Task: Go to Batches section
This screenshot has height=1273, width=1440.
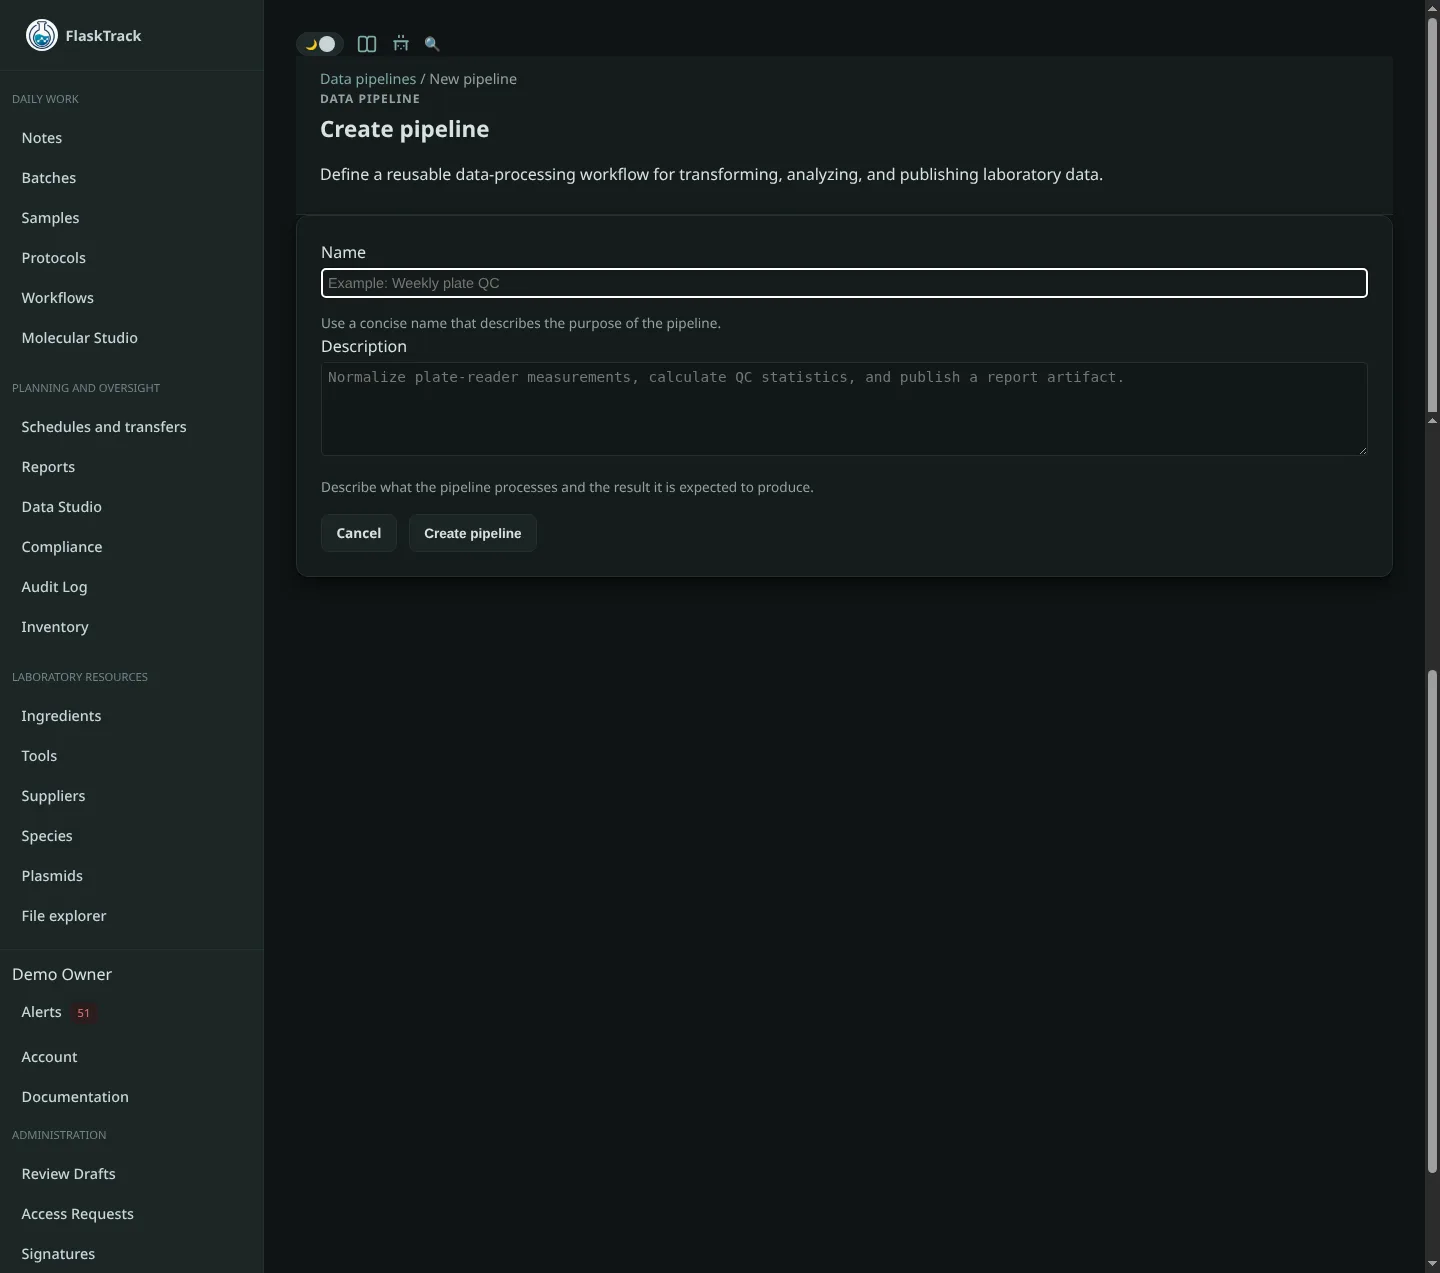Action: click(49, 178)
